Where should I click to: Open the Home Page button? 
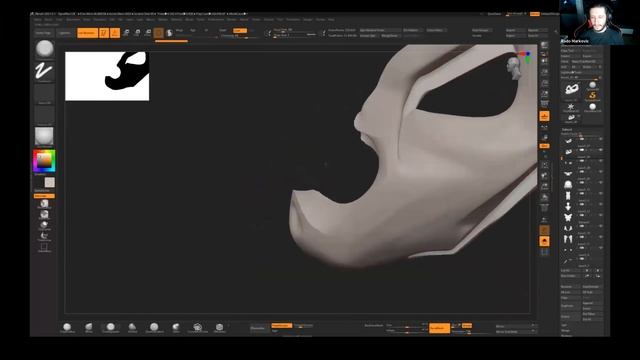pos(43,33)
